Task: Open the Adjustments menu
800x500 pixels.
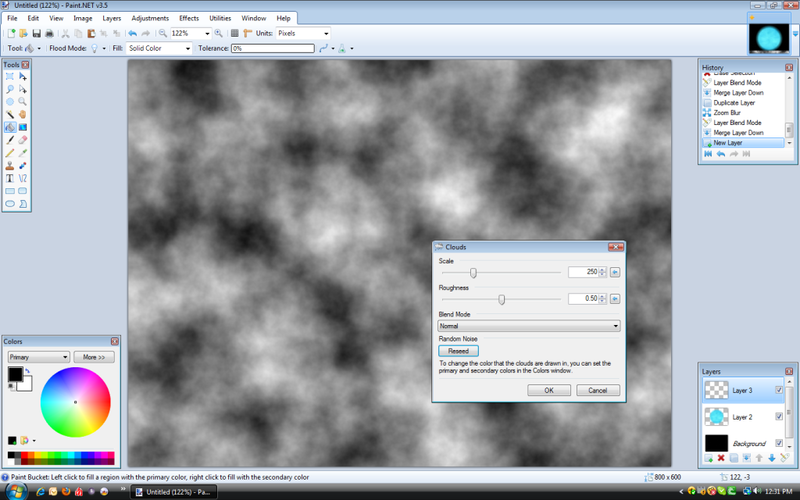Action: click(150, 18)
